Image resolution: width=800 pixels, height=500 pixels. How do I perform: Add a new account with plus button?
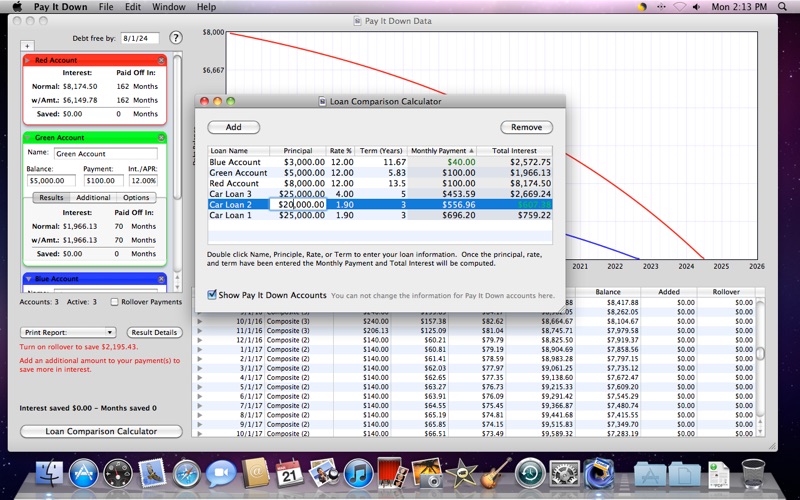coord(27,46)
